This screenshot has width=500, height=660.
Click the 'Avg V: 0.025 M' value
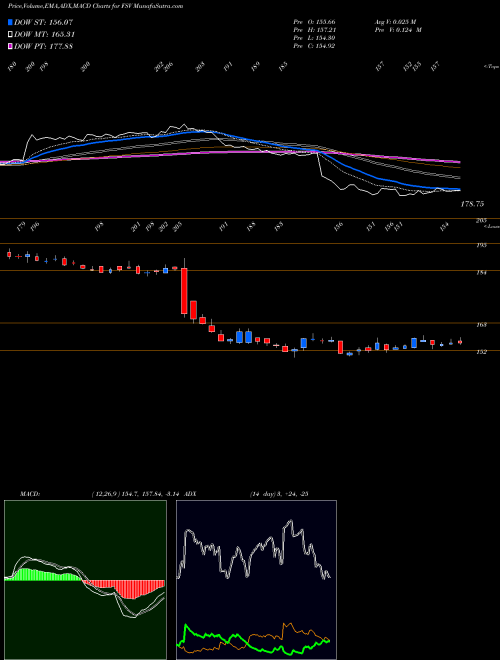[395, 21]
